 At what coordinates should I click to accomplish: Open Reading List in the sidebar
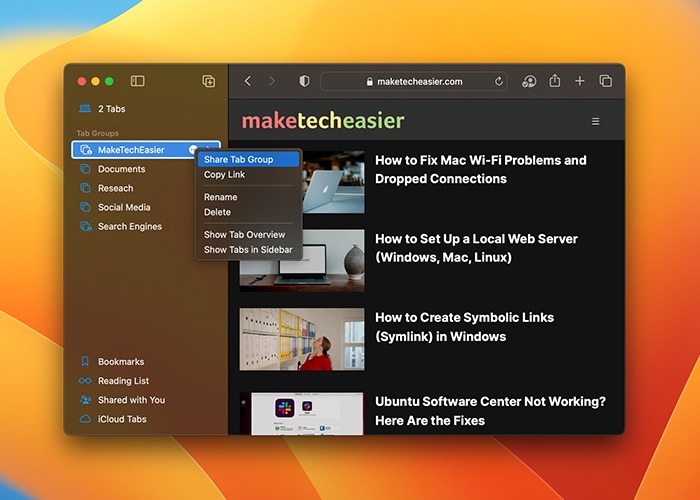click(x=146, y=381)
